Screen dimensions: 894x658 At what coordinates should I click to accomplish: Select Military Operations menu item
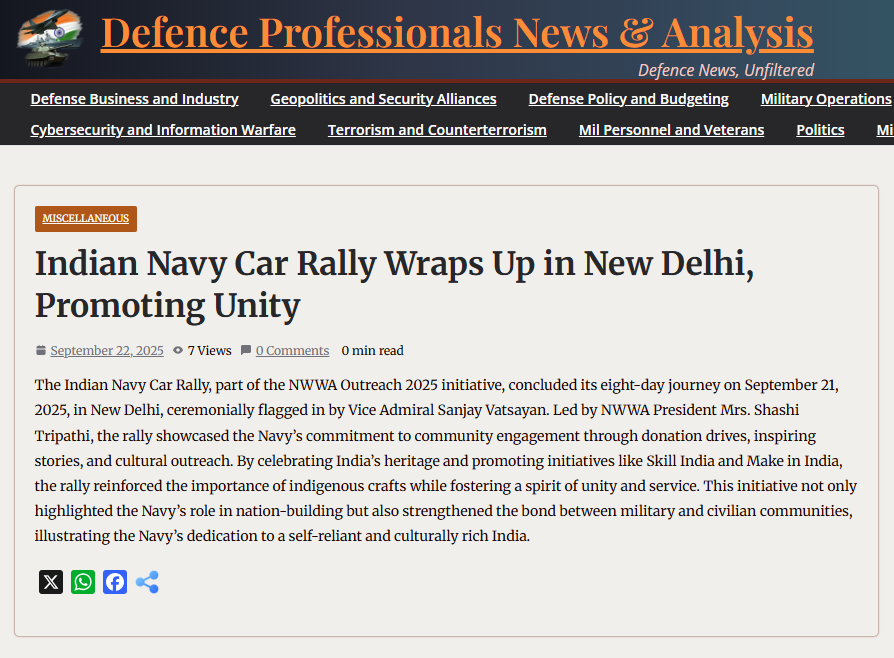(827, 99)
